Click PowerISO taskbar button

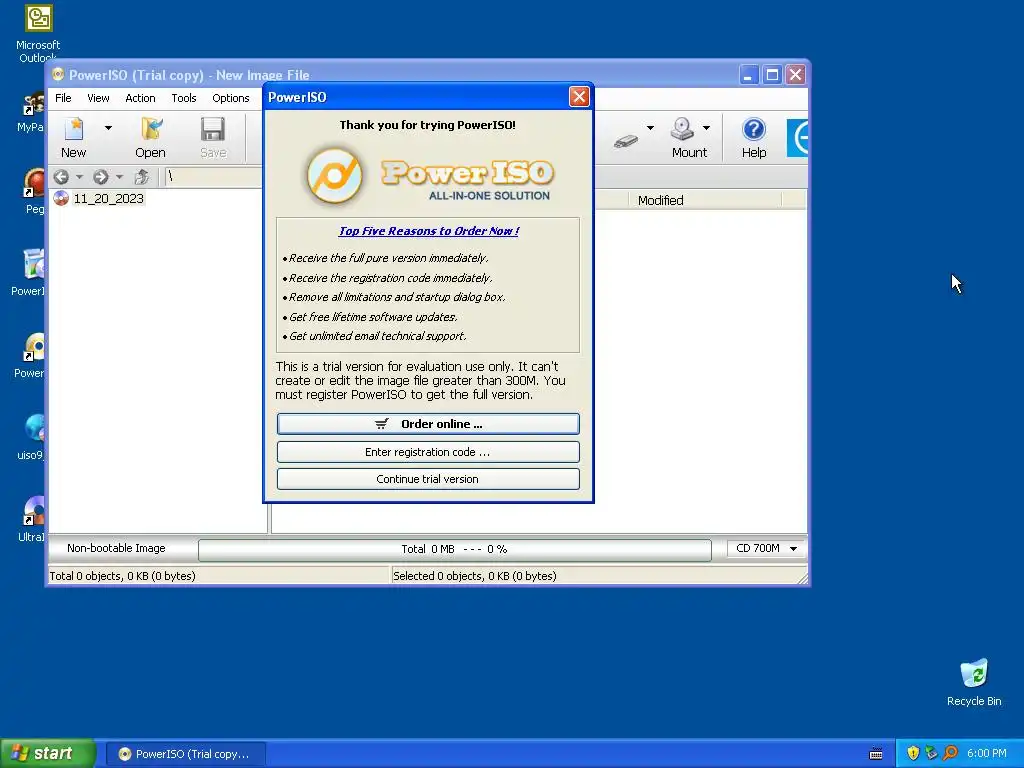(x=185, y=754)
